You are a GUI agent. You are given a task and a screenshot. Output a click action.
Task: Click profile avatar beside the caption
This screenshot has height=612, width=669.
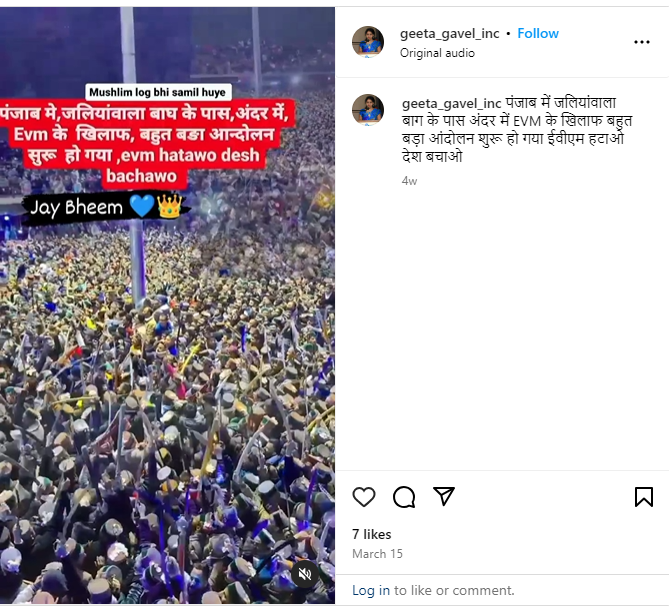point(368,110)
